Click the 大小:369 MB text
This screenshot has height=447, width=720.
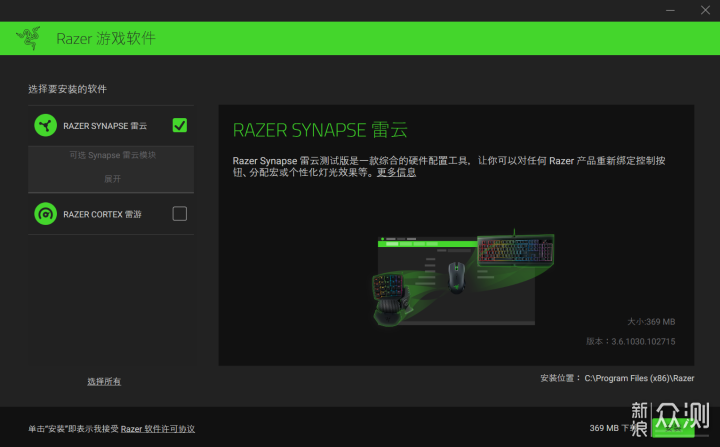[651, 322]
